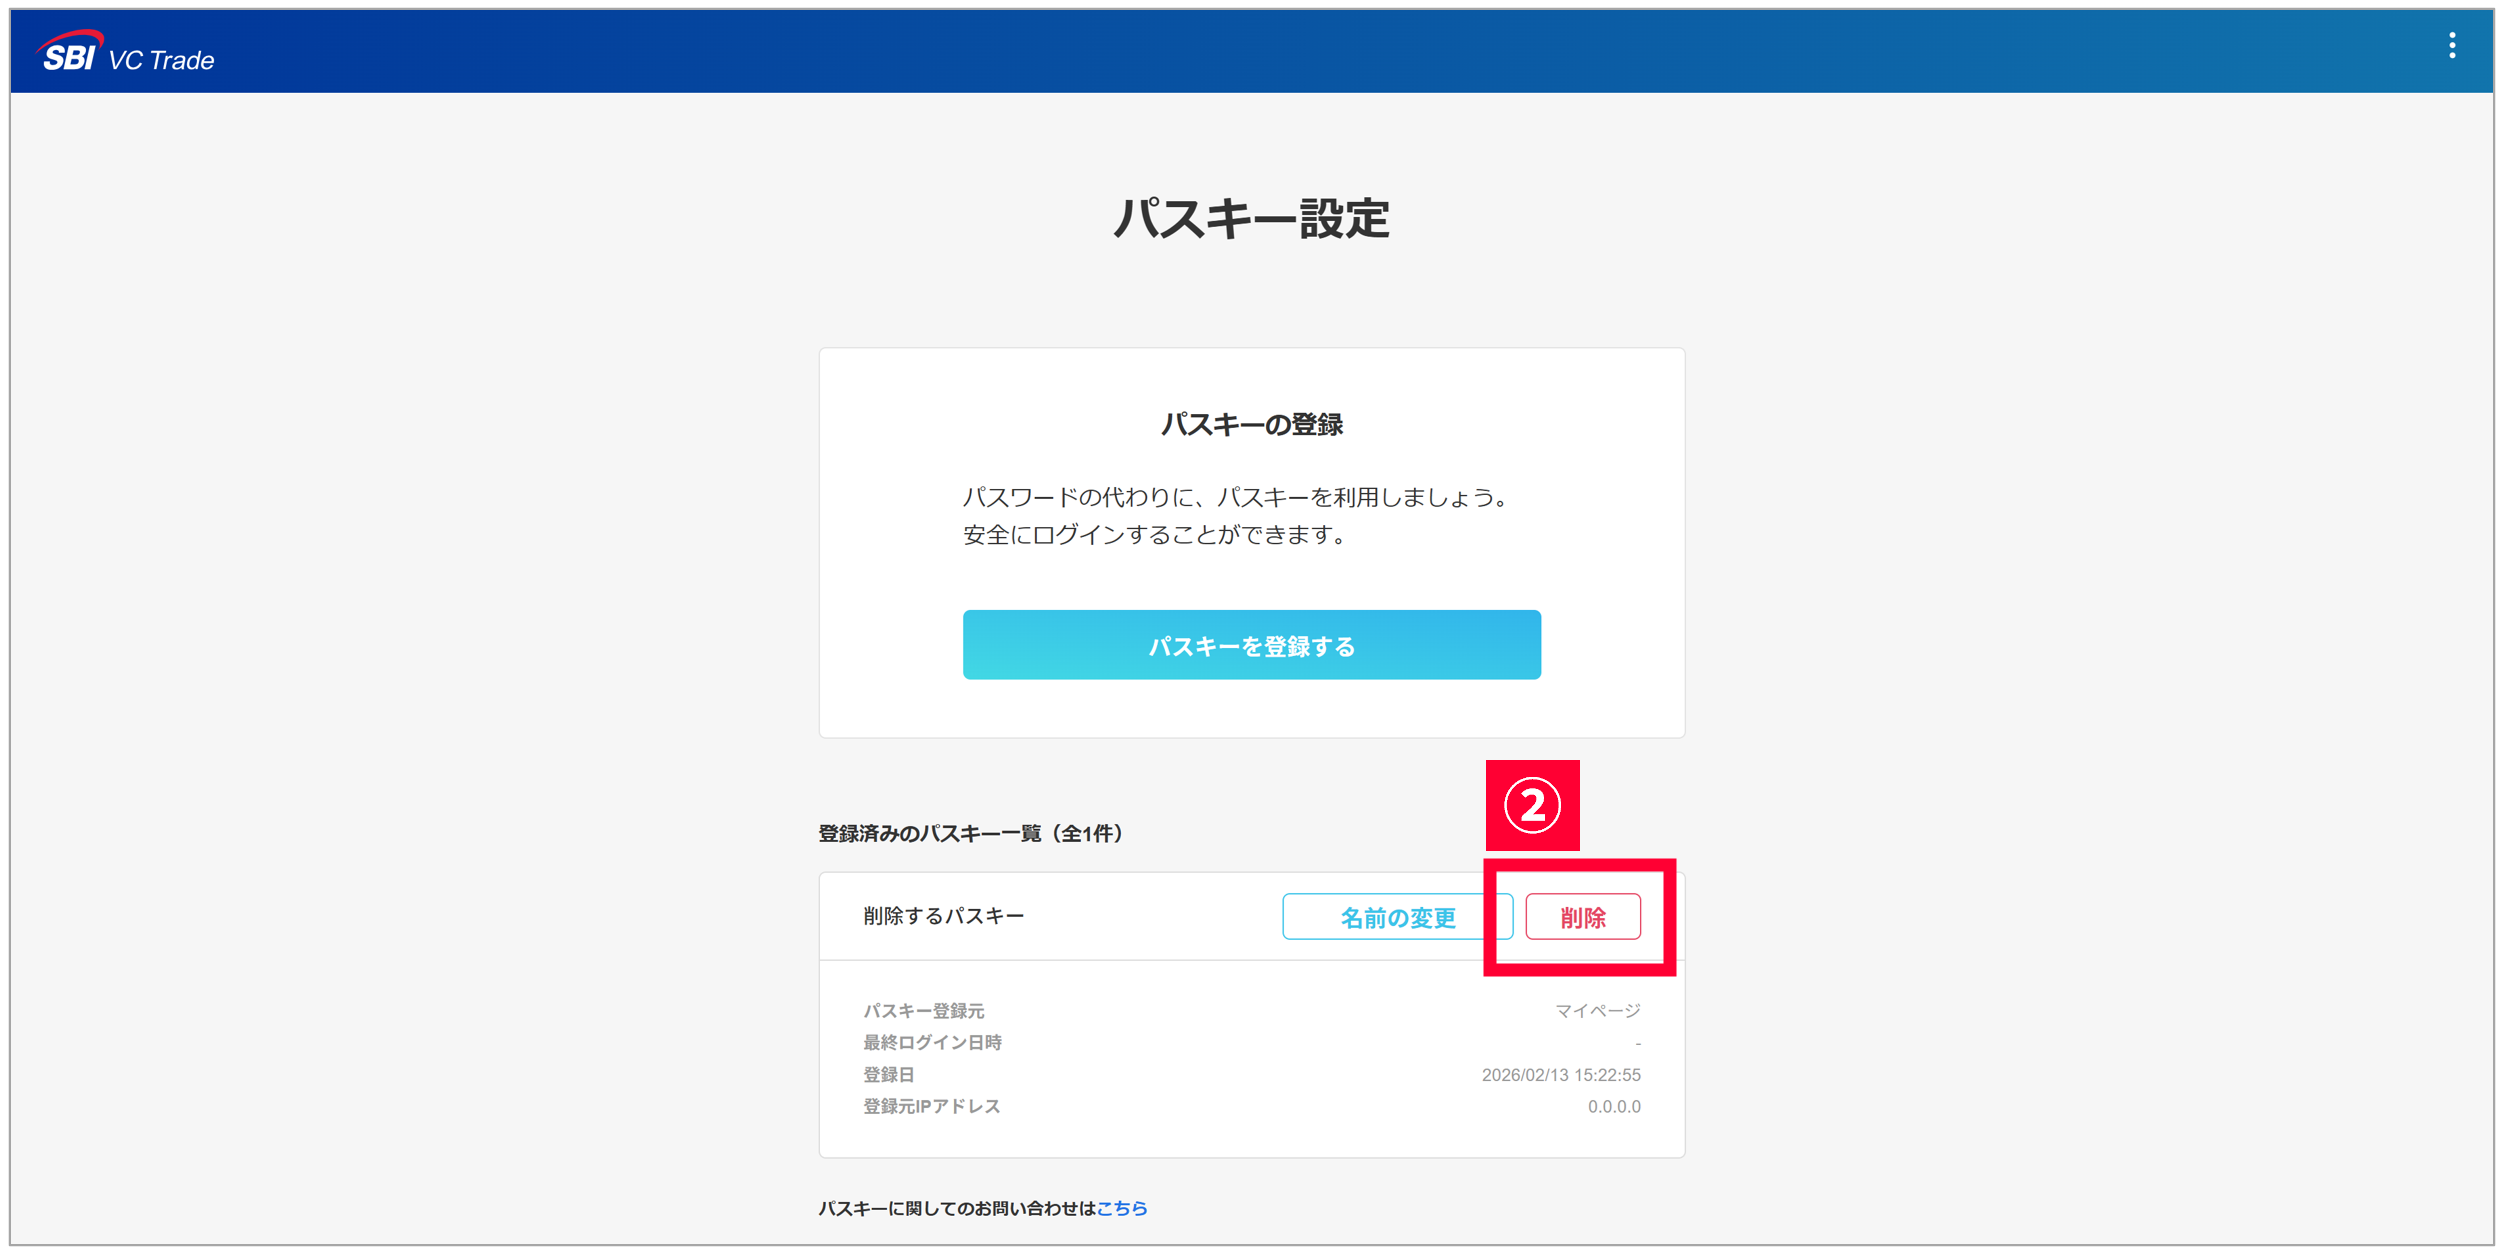Click the 名前の変更 button
2501x1252 pixels.
(x=1396, y=917)
